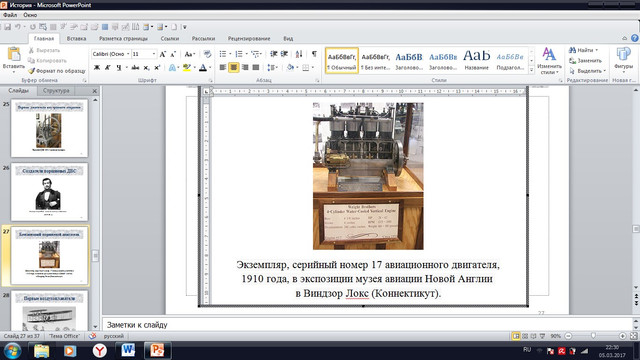This screenshot has height=360, width=640.
Task: Apply the Подзаголовок style
Action: pyautogui.click(x=510, y=60)
